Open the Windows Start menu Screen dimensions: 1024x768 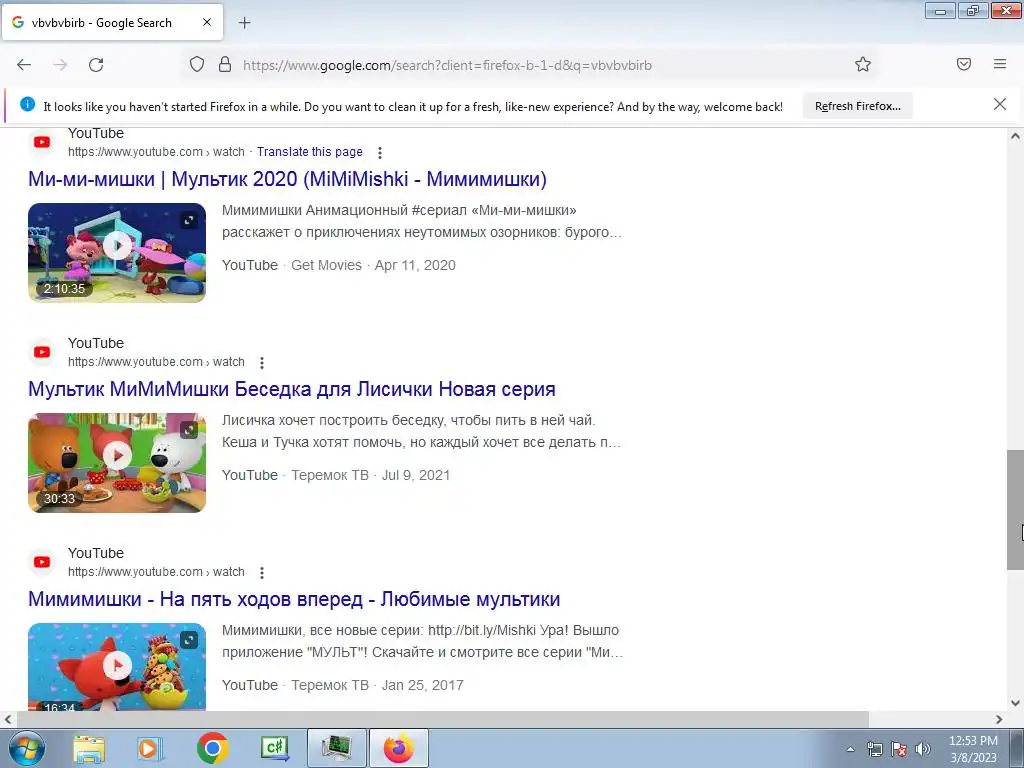coord(26,748)
